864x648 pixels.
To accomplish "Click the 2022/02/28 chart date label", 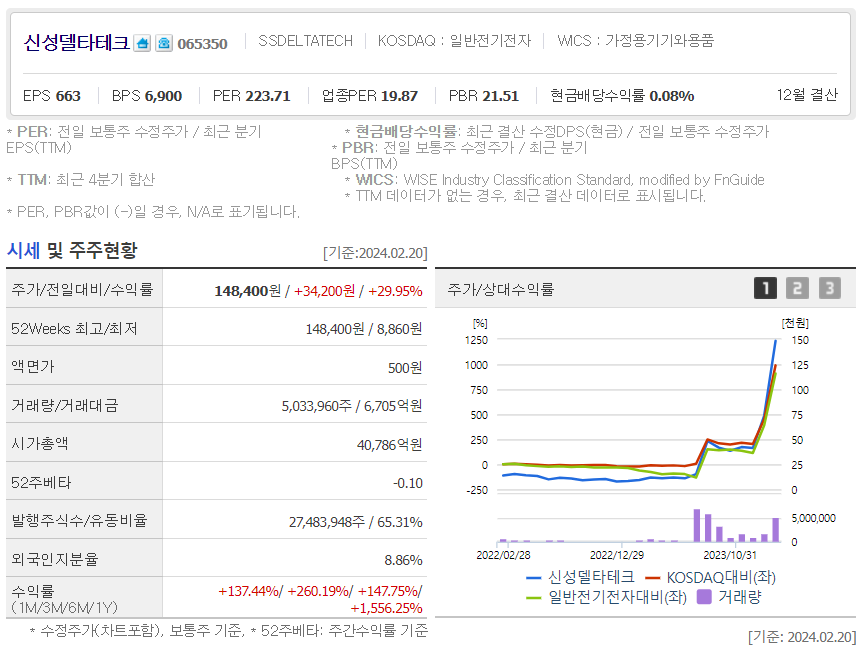I will tap(503, 555).
